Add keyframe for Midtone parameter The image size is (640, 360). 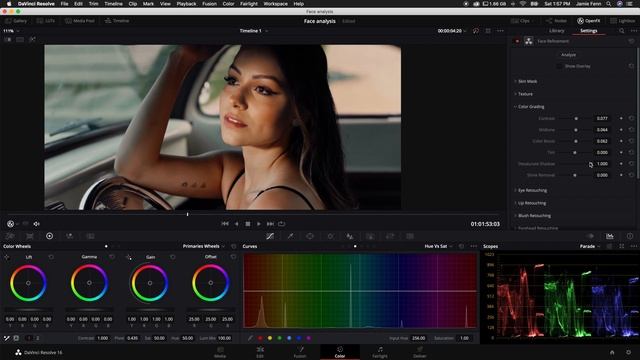click(621, 130)
